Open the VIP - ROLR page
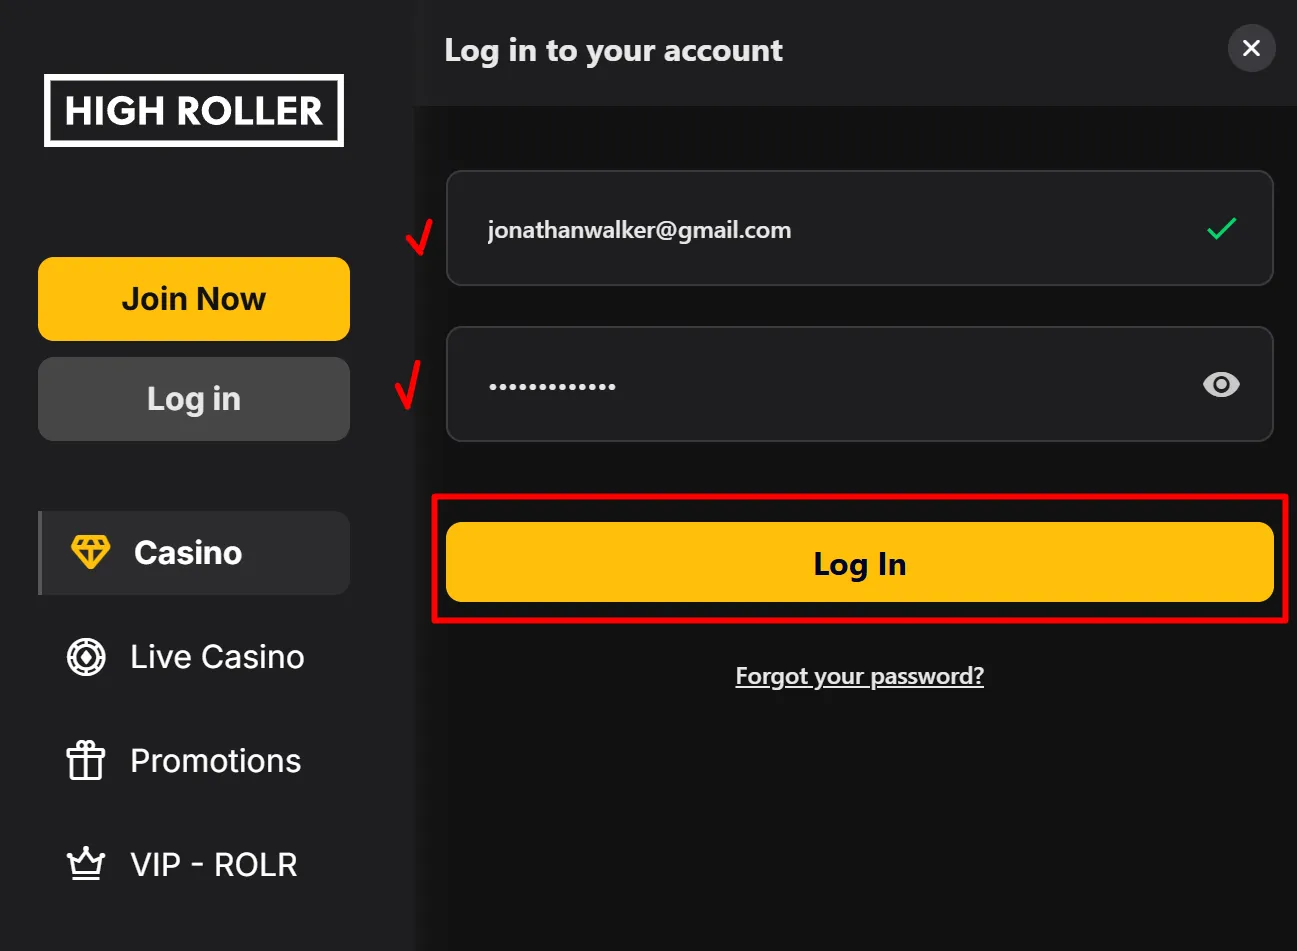1297x951 pixels. click(213, 864)
